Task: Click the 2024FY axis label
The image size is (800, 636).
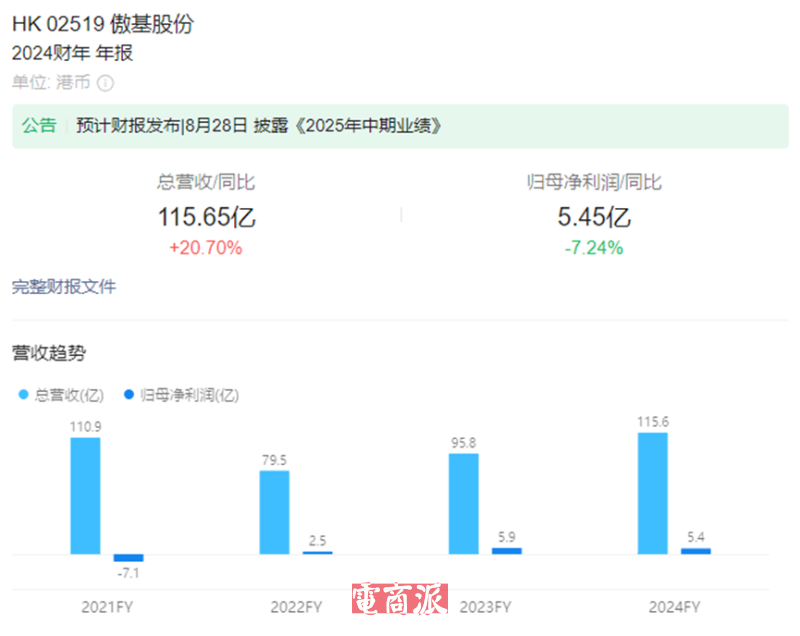Action: coord(674,607)
